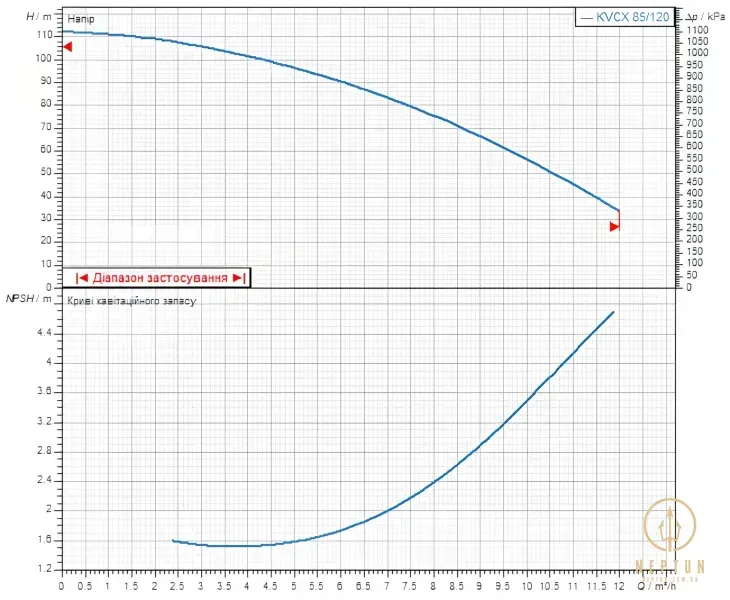The image size is (730, 600).
Task: Click the 110 tick on head axis
Action: (x=44, y=35)
